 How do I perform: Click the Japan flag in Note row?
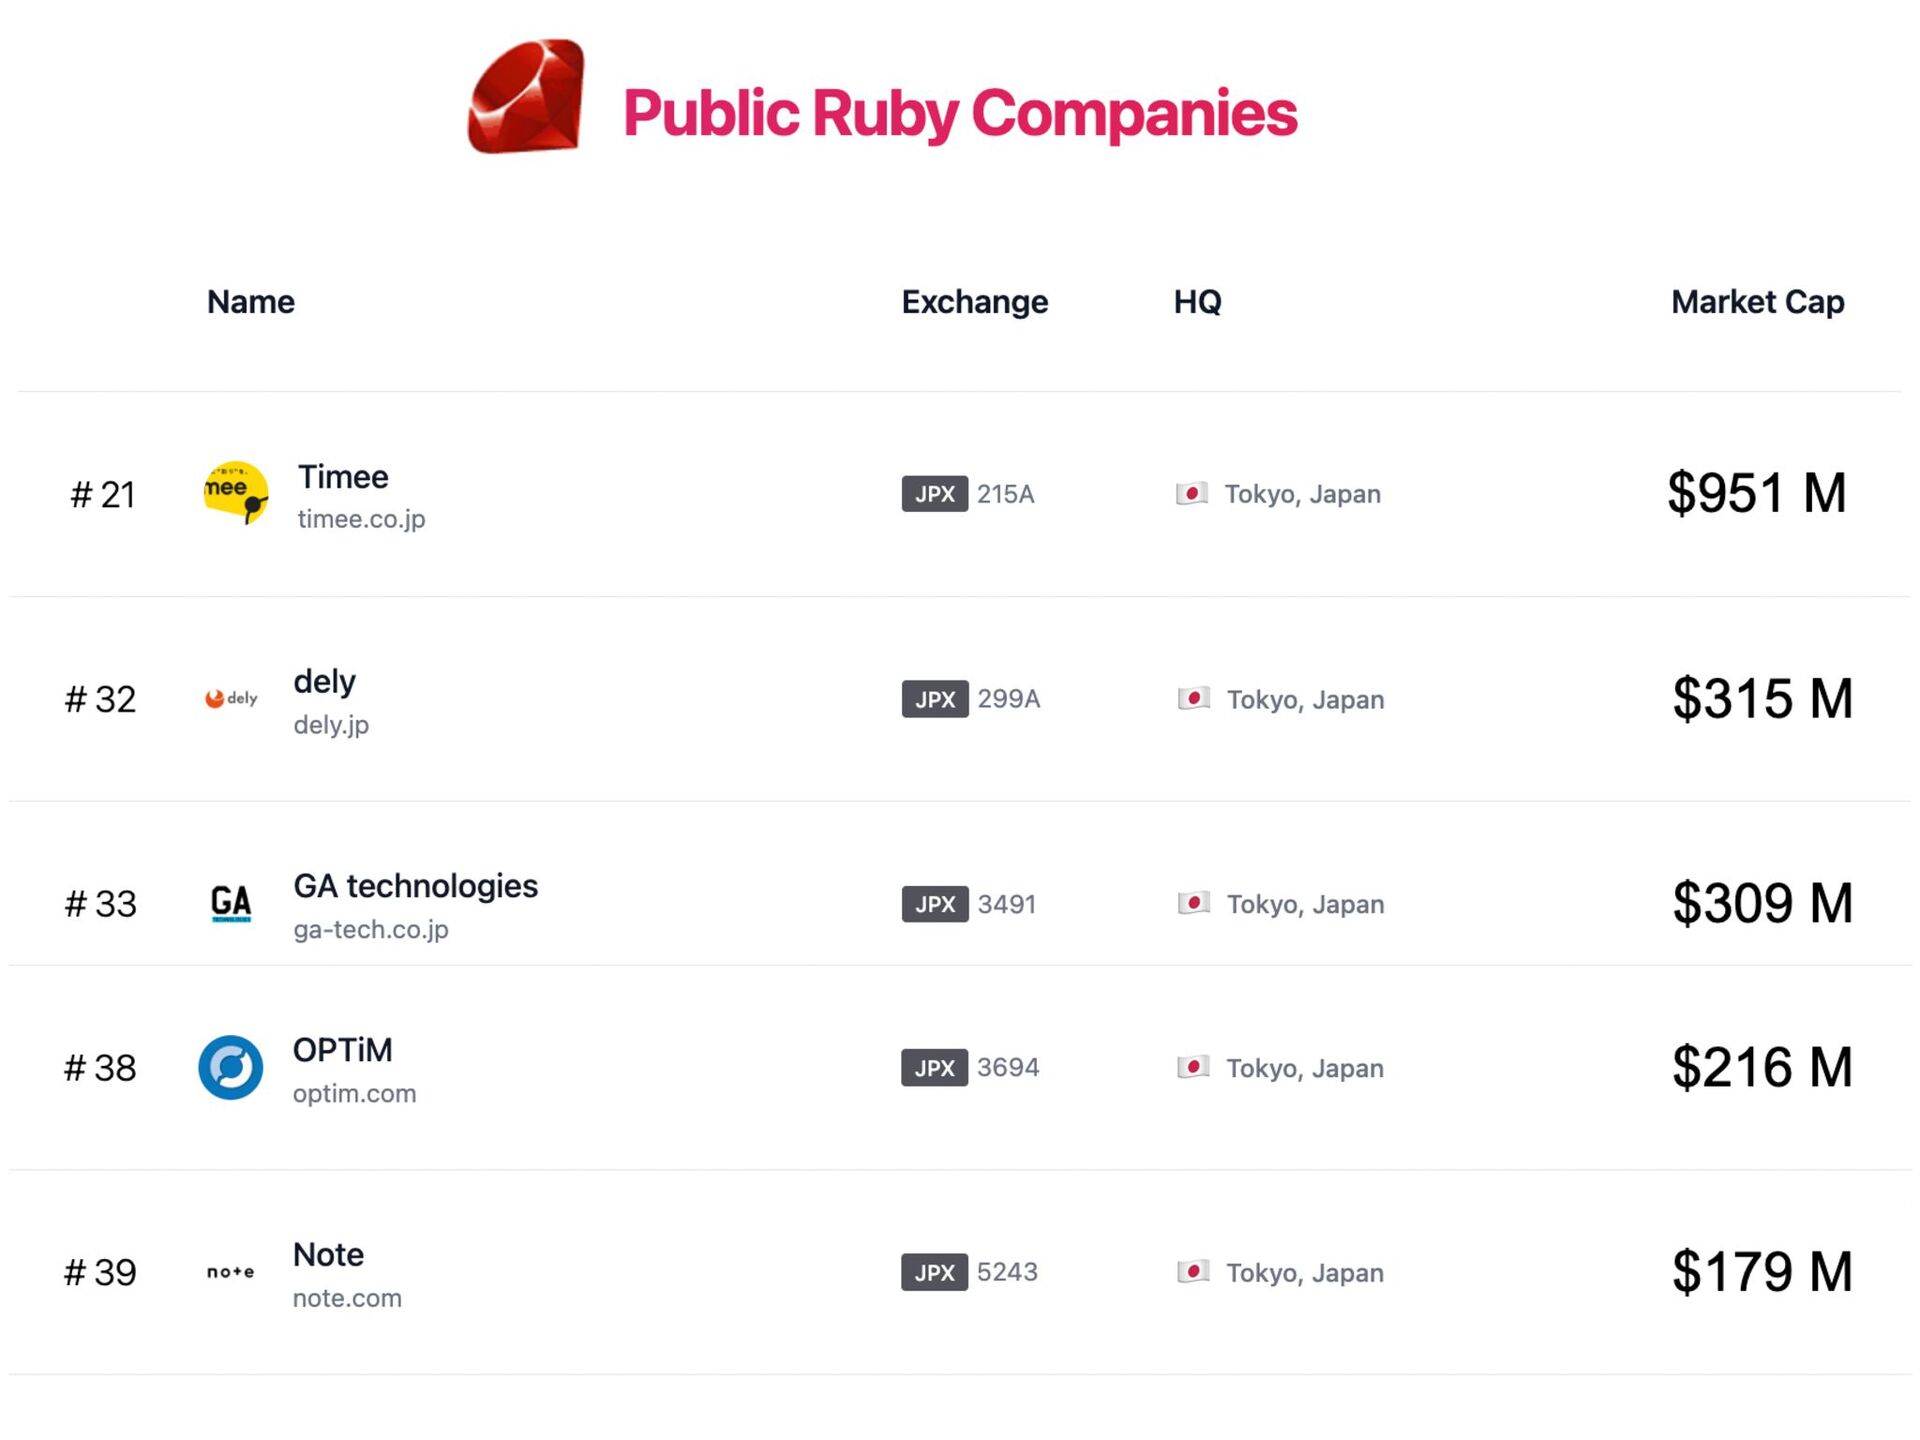click(x=1193, y=1271)
